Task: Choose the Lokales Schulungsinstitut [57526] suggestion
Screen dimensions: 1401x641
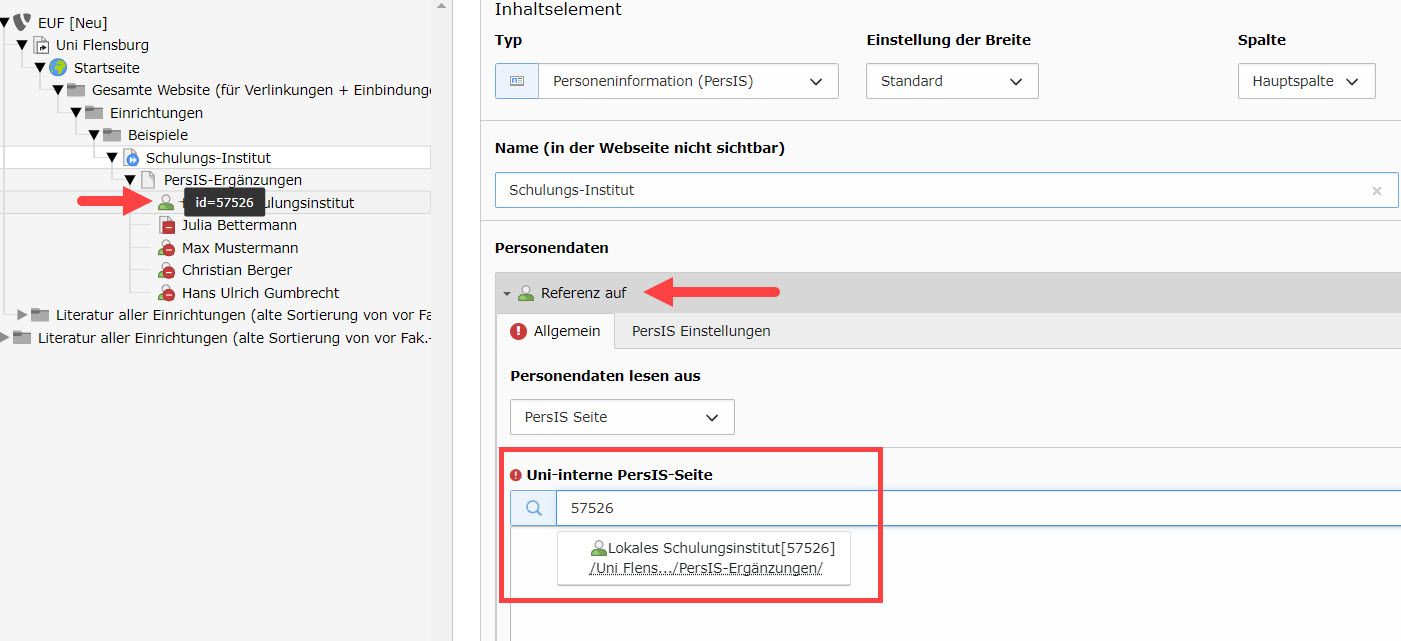Action: click(x=704, y=557)
